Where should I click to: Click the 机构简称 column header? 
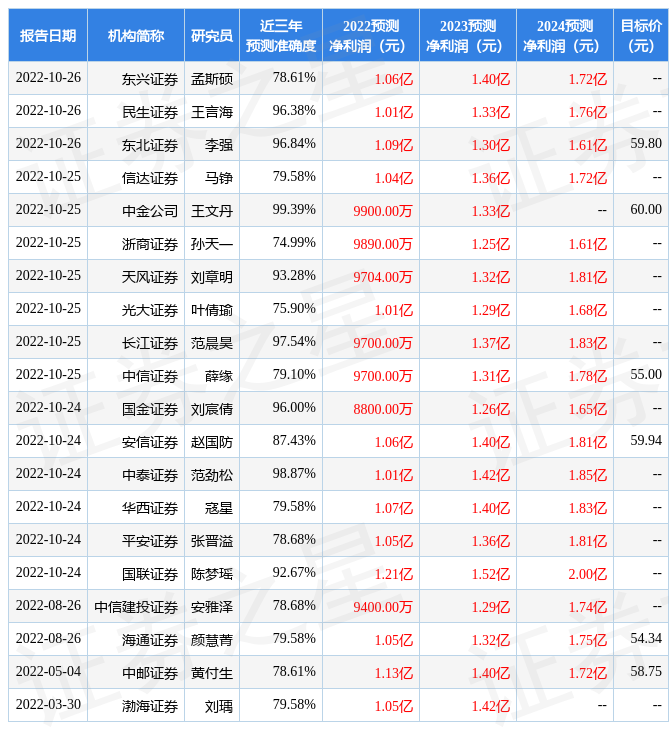tap(136, 35)
